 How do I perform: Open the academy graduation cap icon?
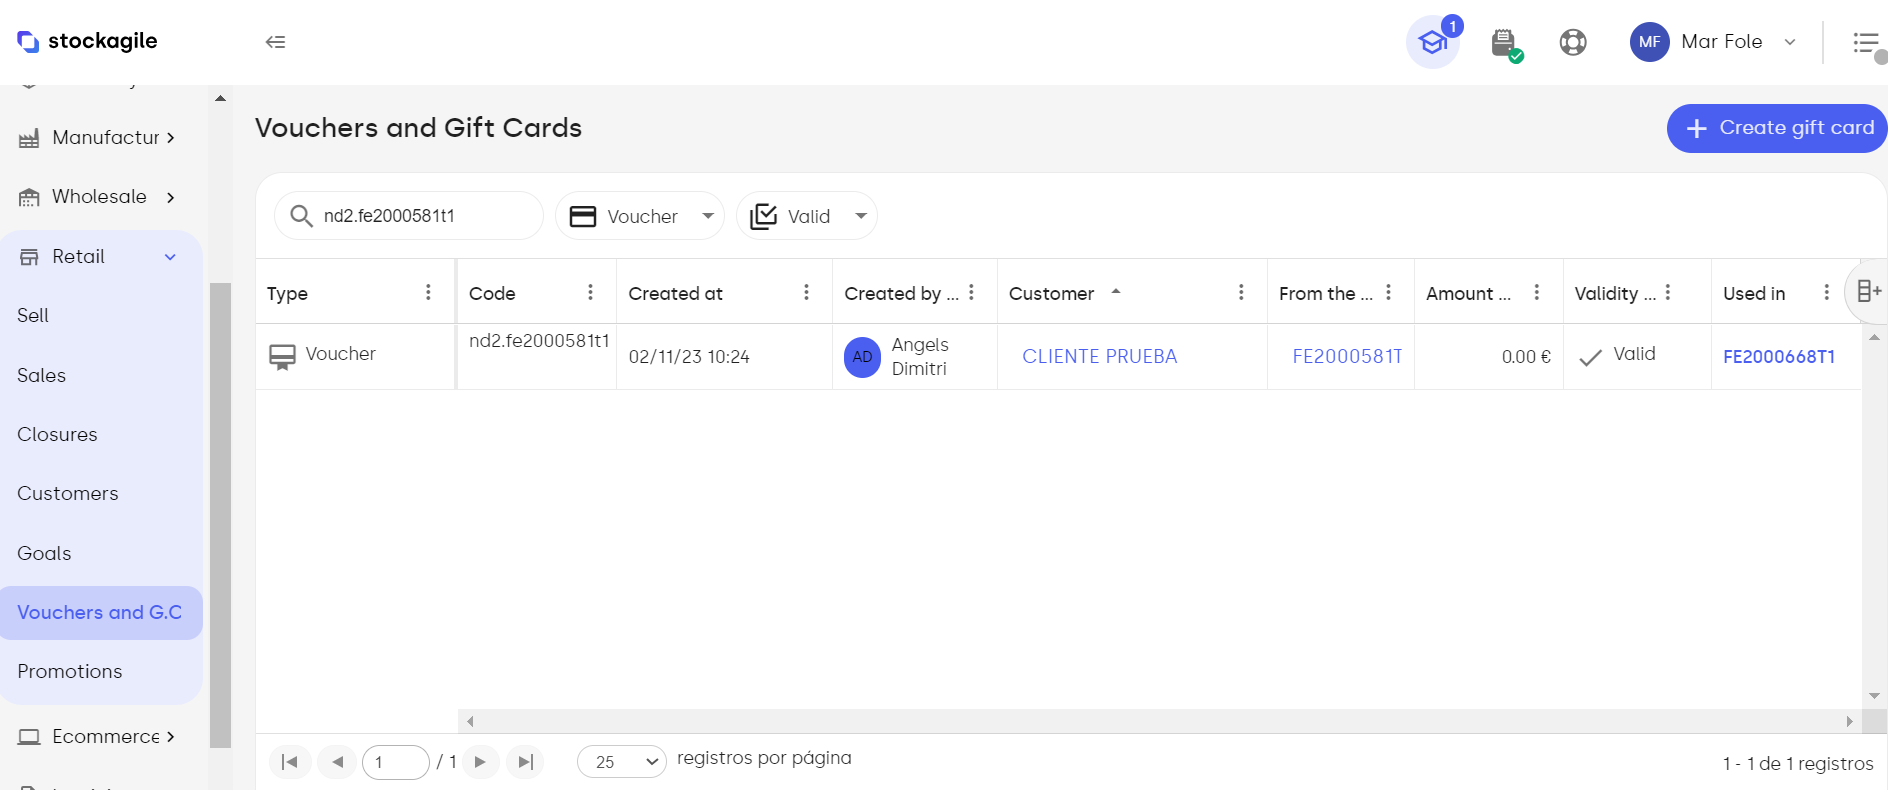(x=1433, y=42)
